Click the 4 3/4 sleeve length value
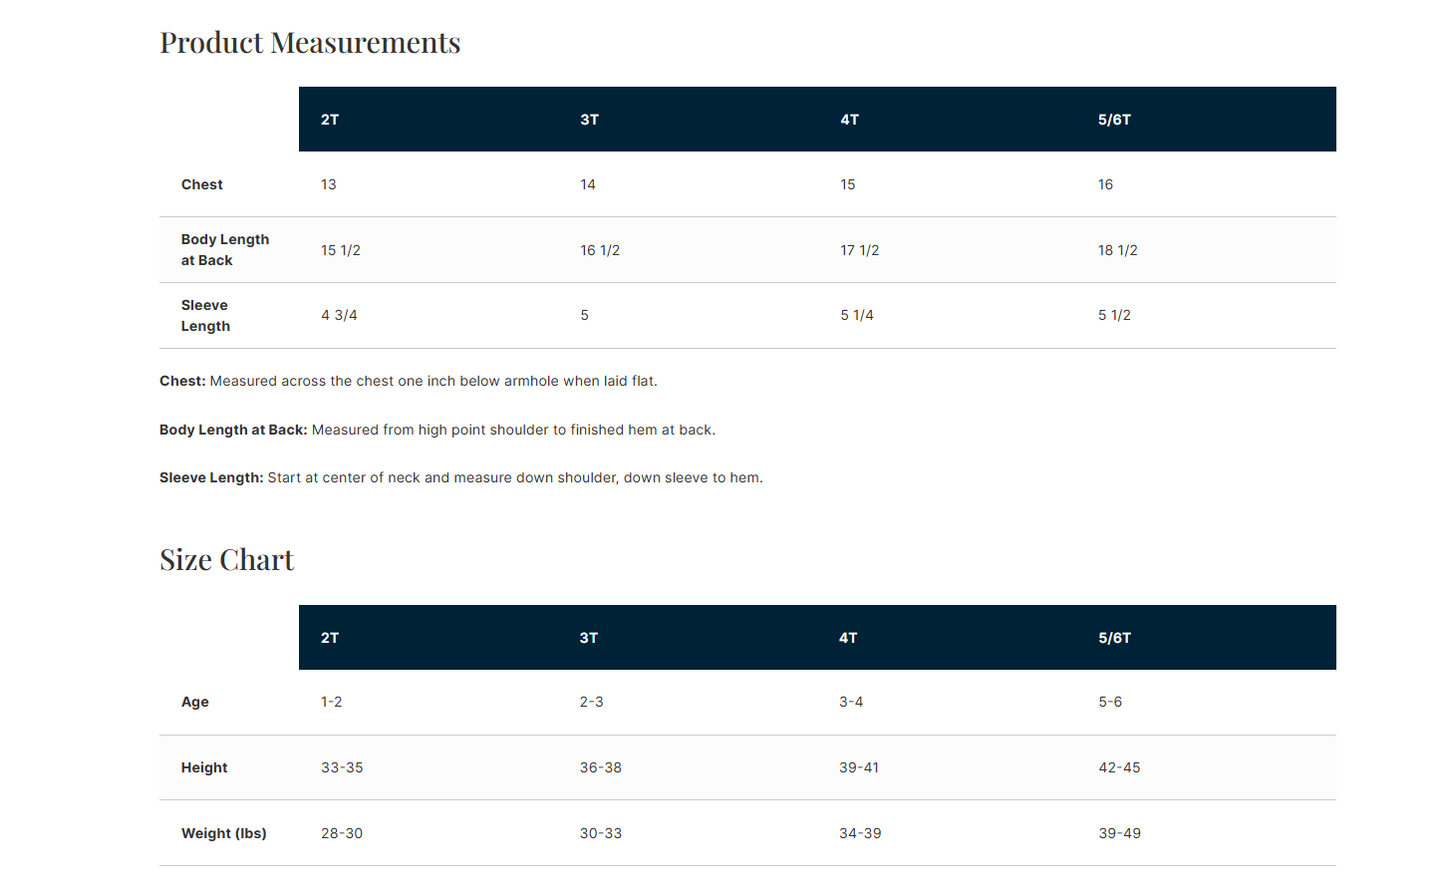 tap(339, 315)
